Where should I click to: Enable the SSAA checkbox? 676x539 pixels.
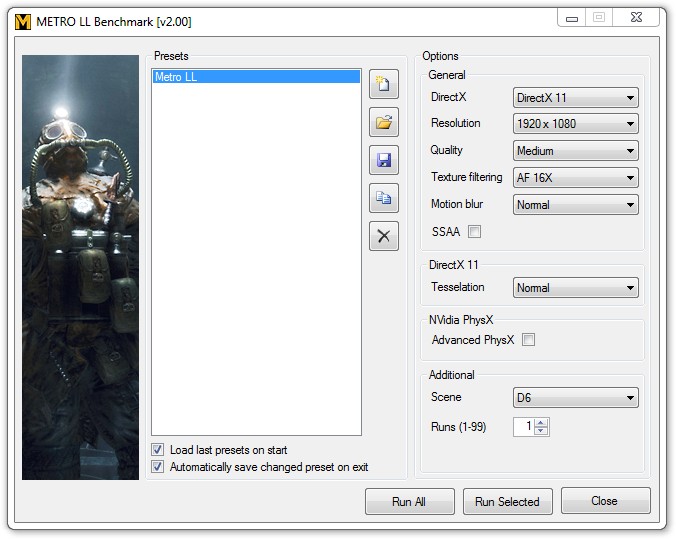tap(474, 232)
